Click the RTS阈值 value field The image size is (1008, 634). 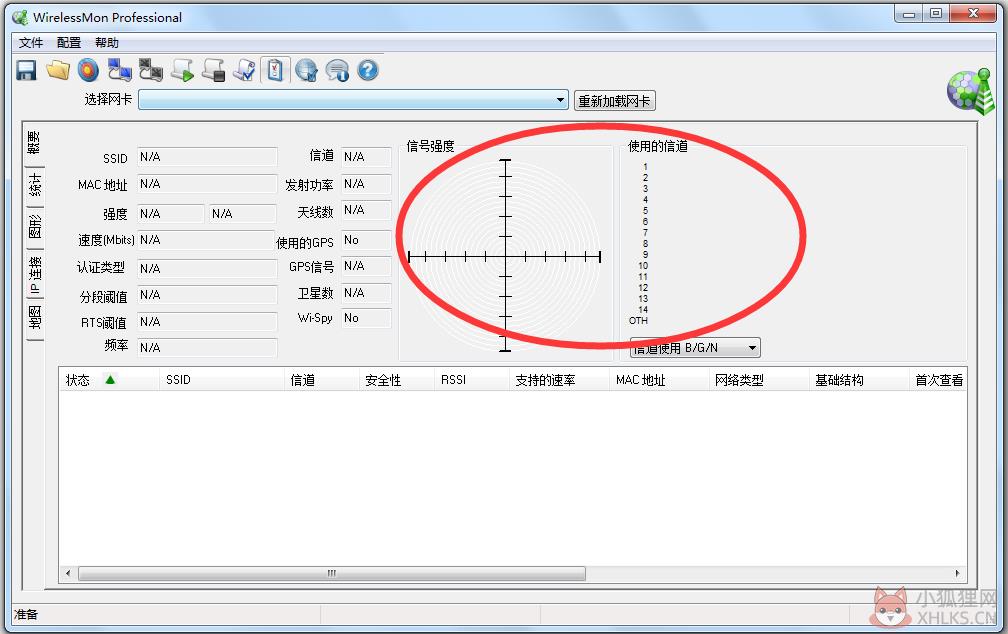(x=207, y=322)
